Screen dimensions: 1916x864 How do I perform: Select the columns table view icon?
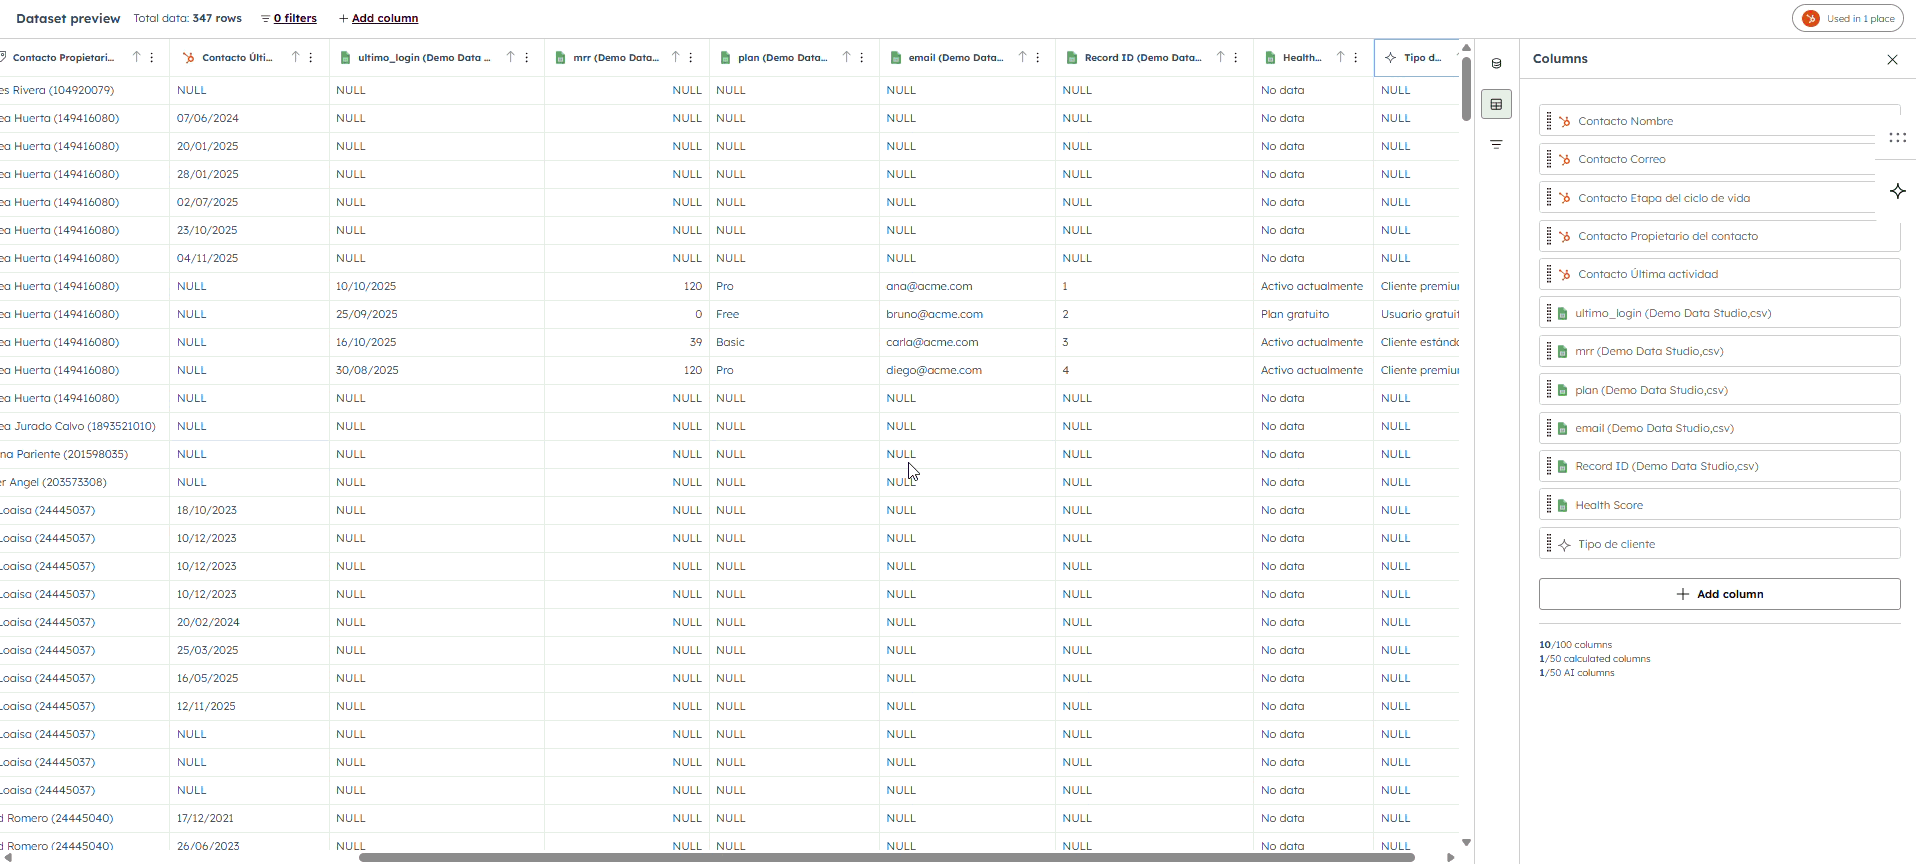[1496, 104]
